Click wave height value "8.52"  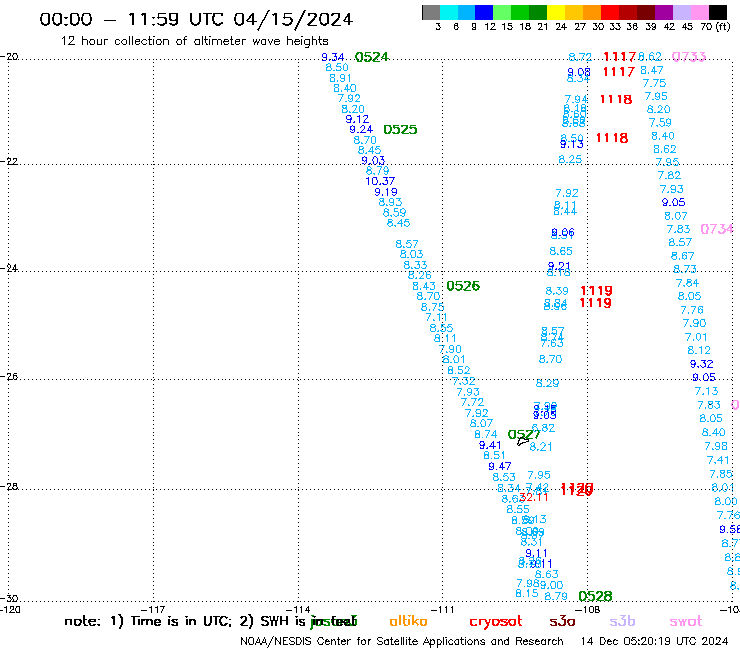pyautogui.click(x=459, y=370)
